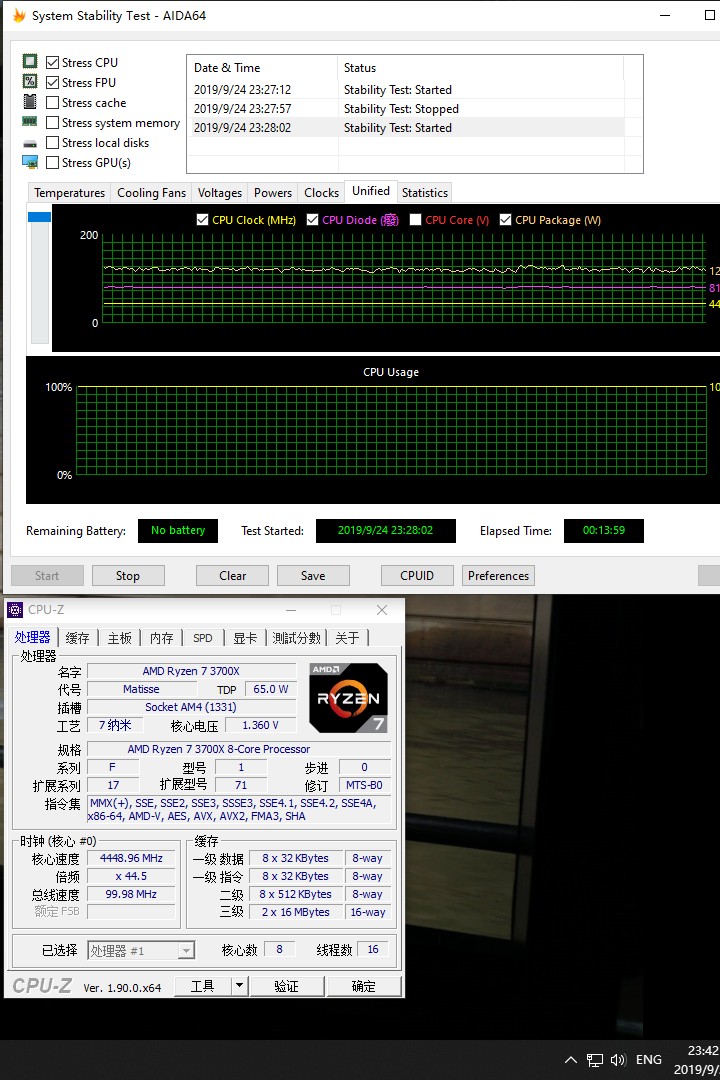Open the 内存 tab in CPU-Z
Viewport: 720px width, 1080px height.
pyautogui.click(x=162, y=638)
